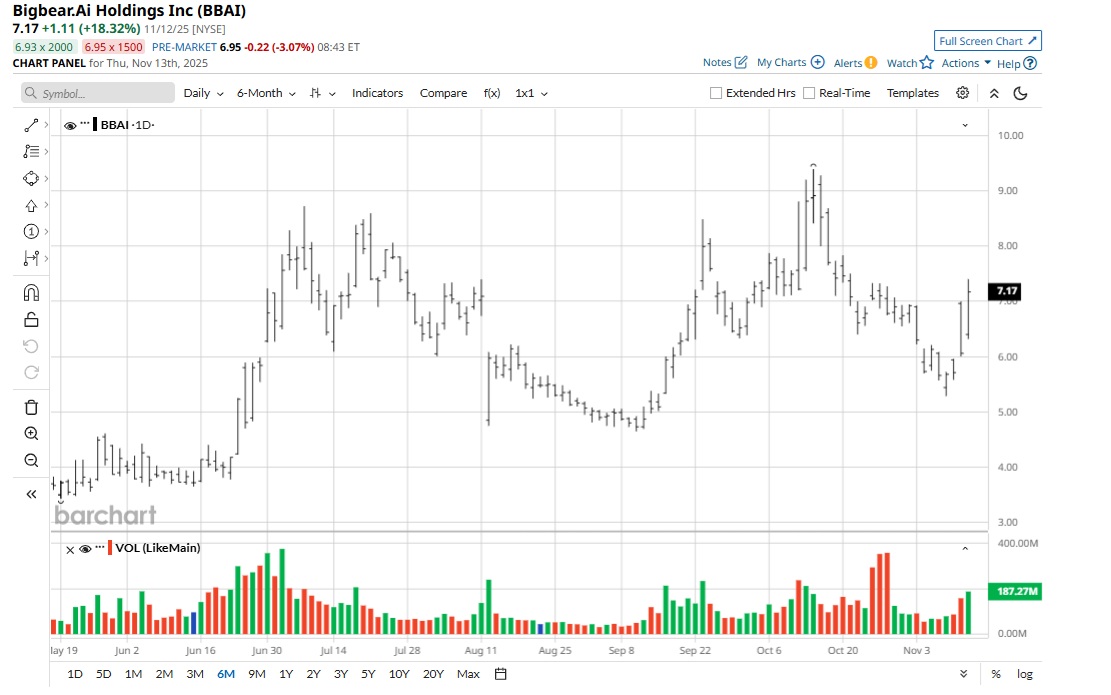This screenshot has width=1111, height=695.
Task: Select the shapes drawing tool
Action: 30,179
